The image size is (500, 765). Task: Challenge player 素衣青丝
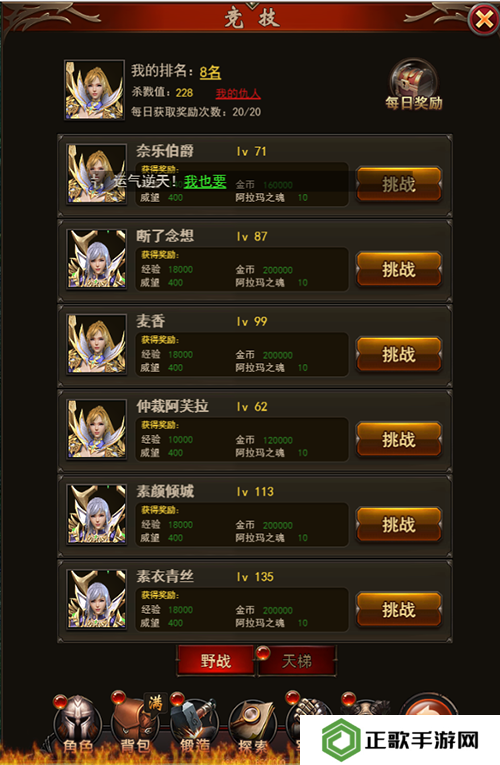(399, 610)
